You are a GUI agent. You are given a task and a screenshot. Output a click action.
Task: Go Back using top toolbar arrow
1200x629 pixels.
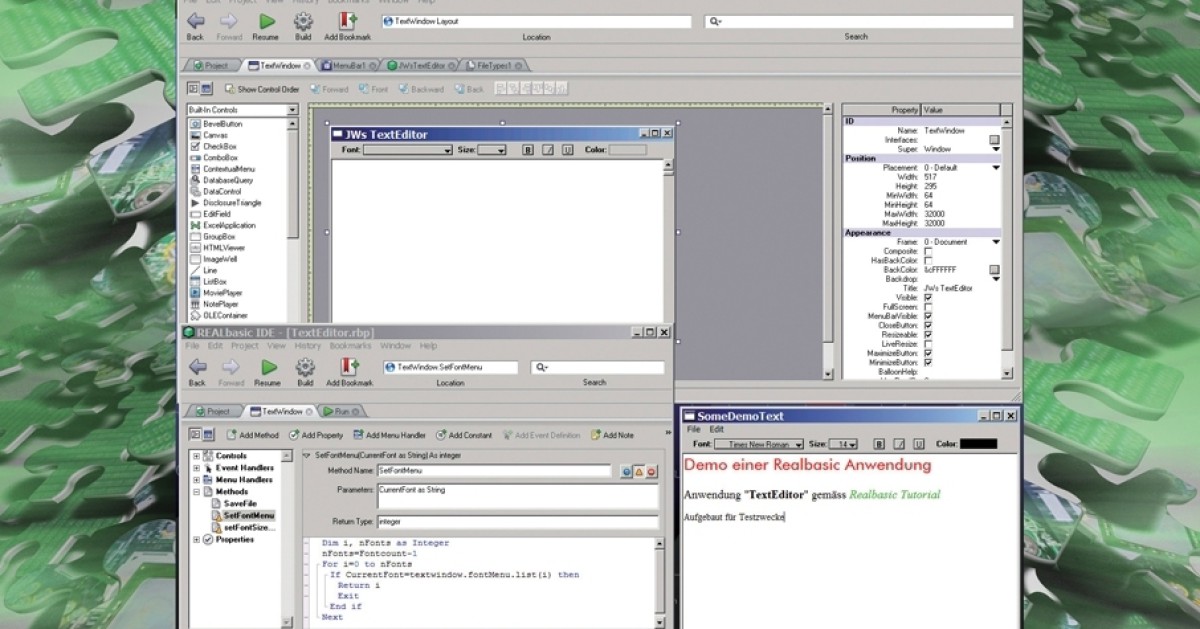[196, 21]
